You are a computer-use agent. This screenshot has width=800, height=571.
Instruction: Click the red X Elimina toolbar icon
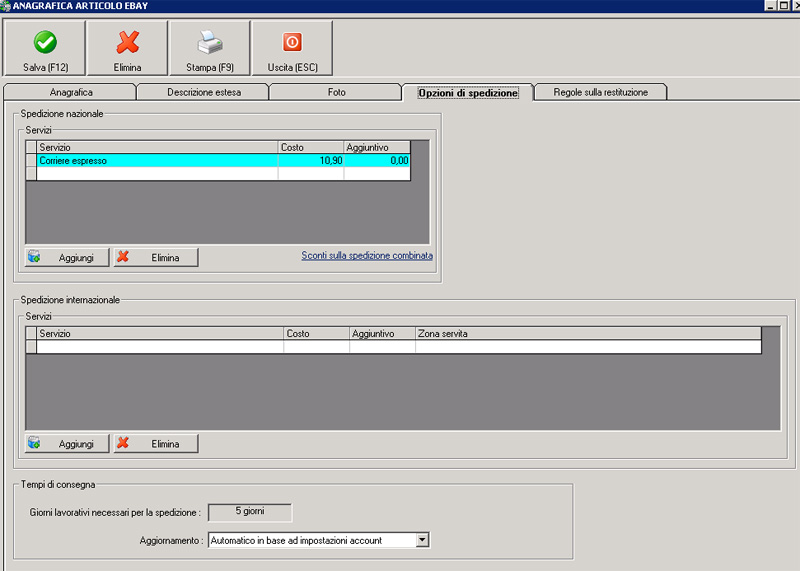click(128, 42)
